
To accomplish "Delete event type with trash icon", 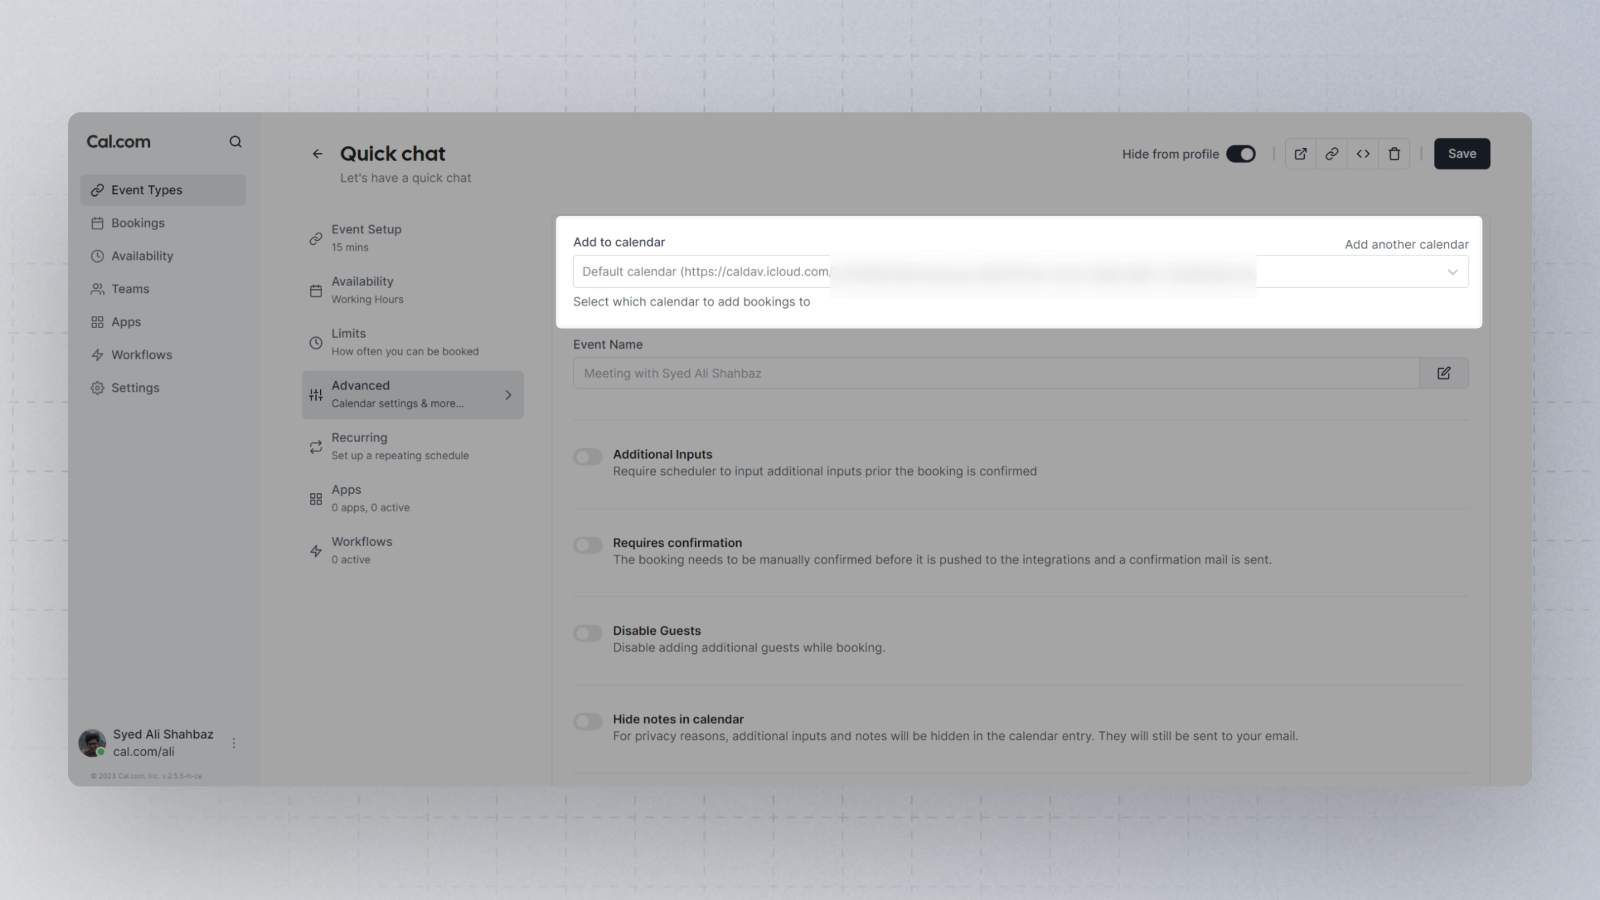I will pyautogui.click(x=1394, y=154).
